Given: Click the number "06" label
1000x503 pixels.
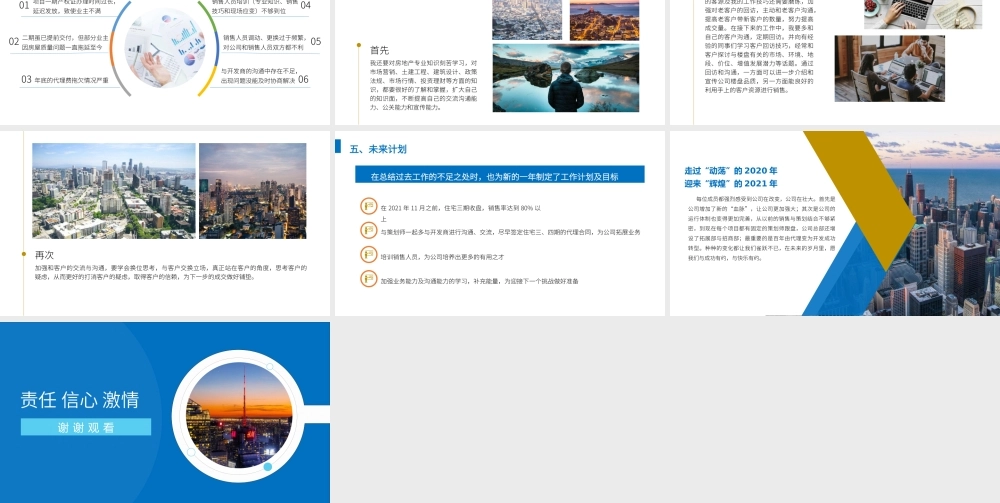Looking at the screenshot, I should tap(303, 80).
